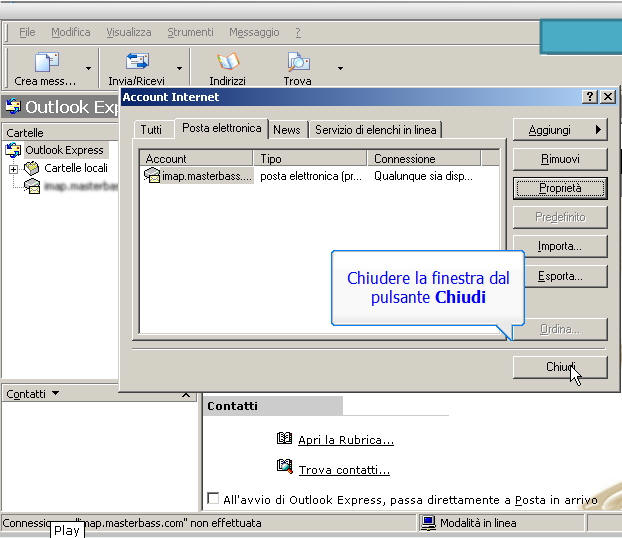Image resolution: width=622 pixels, height=538 pixels.
Task: Click the Trova contatti icon
Action: tap(284, 467)
